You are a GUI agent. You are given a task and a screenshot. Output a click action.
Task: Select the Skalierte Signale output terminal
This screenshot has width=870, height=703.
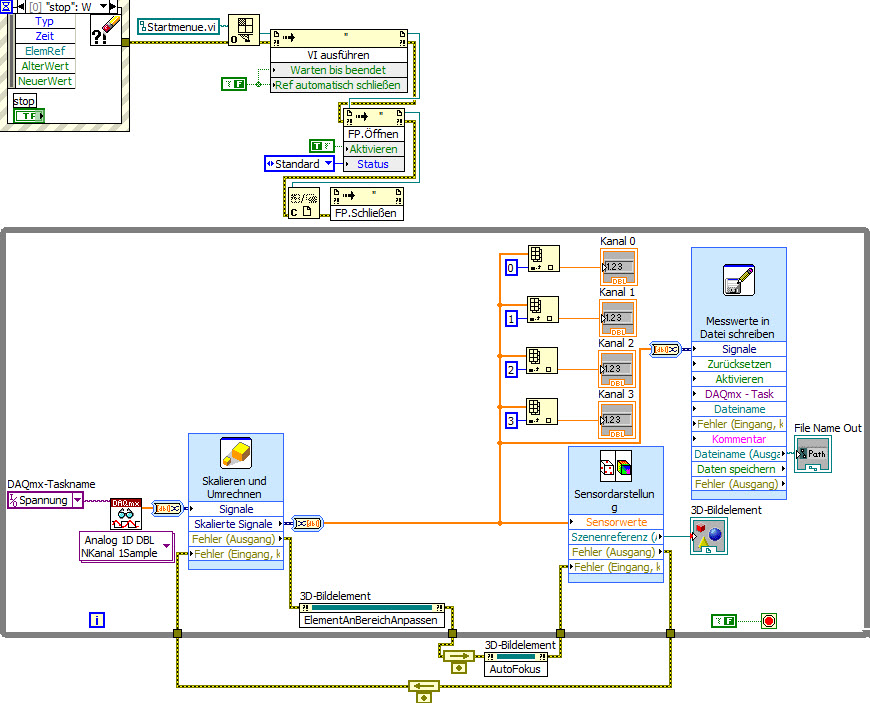[x=236, y=524]
